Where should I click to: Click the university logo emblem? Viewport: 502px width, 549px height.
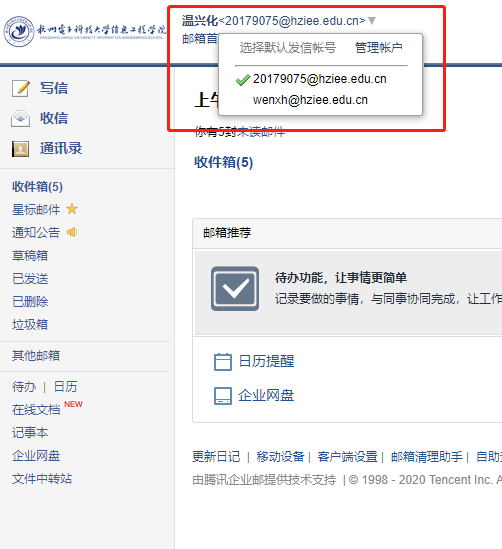(19, 31)
